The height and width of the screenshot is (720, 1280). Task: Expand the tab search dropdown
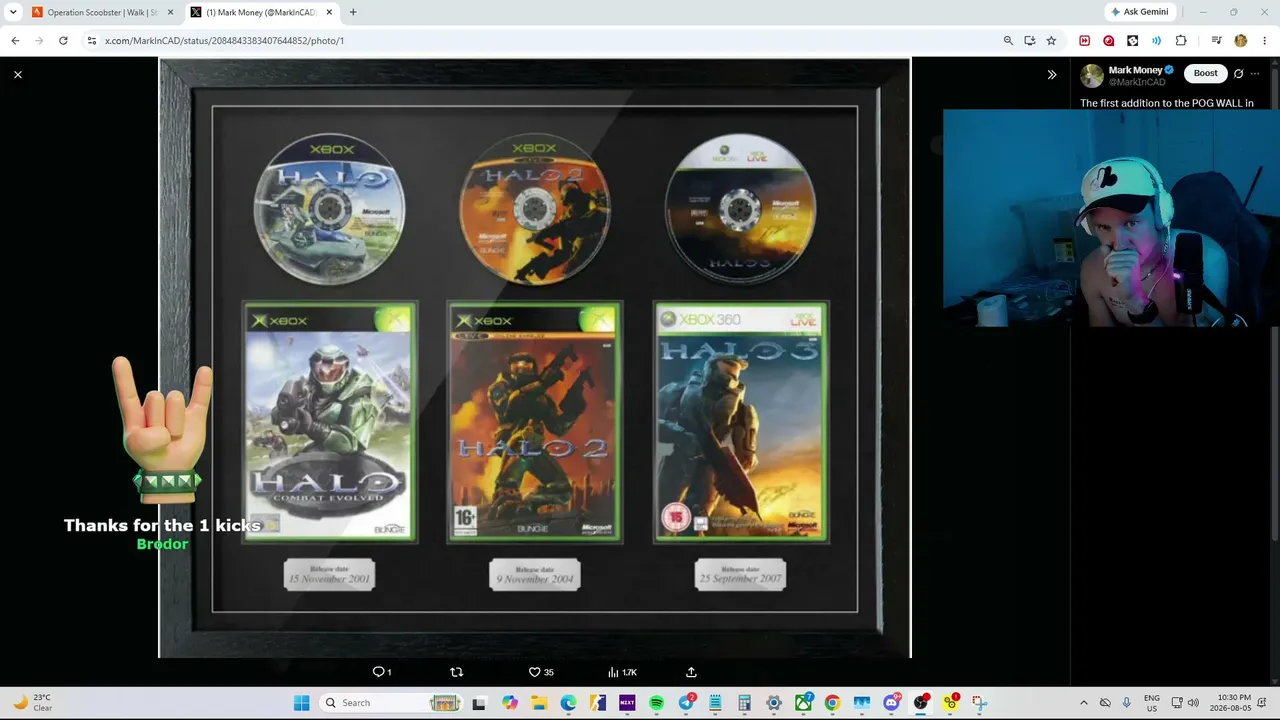tap(13, 12)
